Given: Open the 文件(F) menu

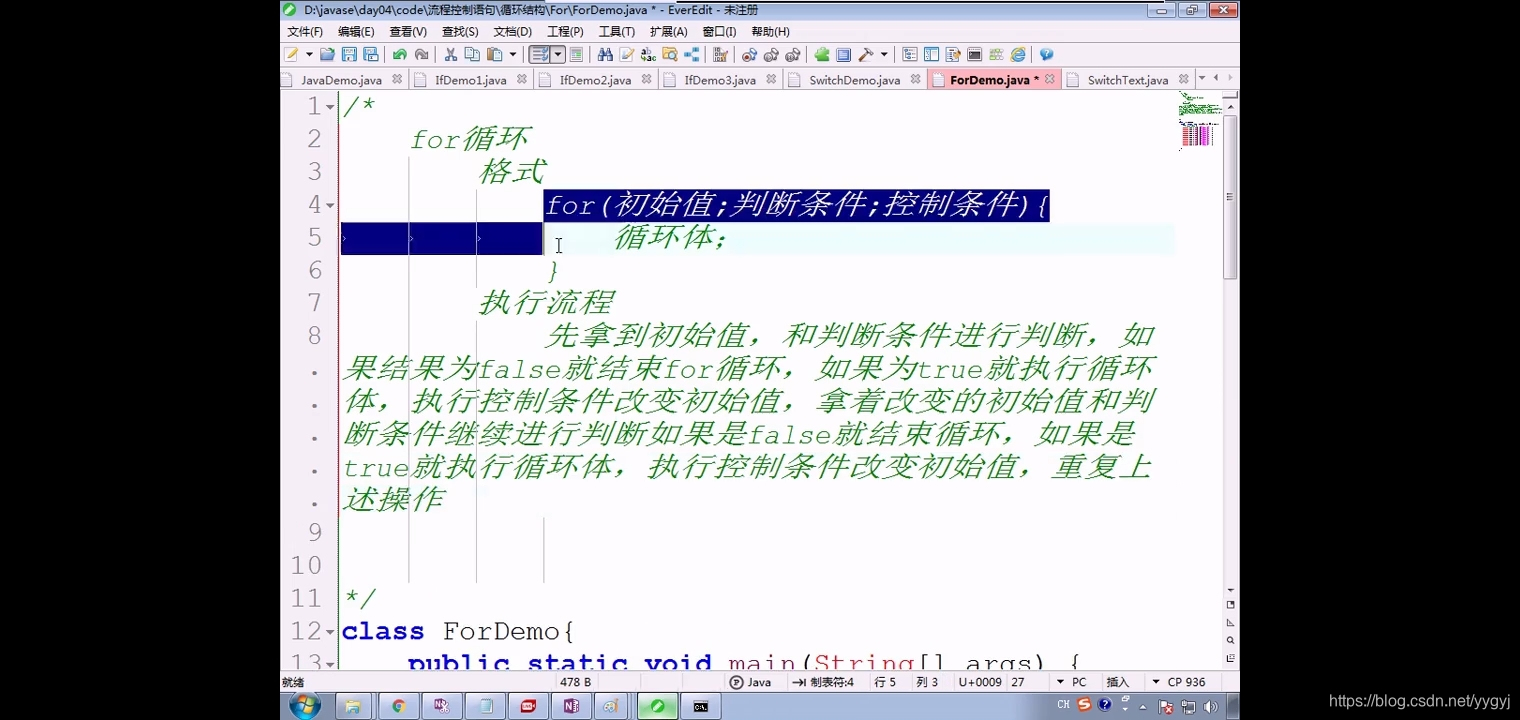Looking at the screenshot, I should tap(305, 32).
